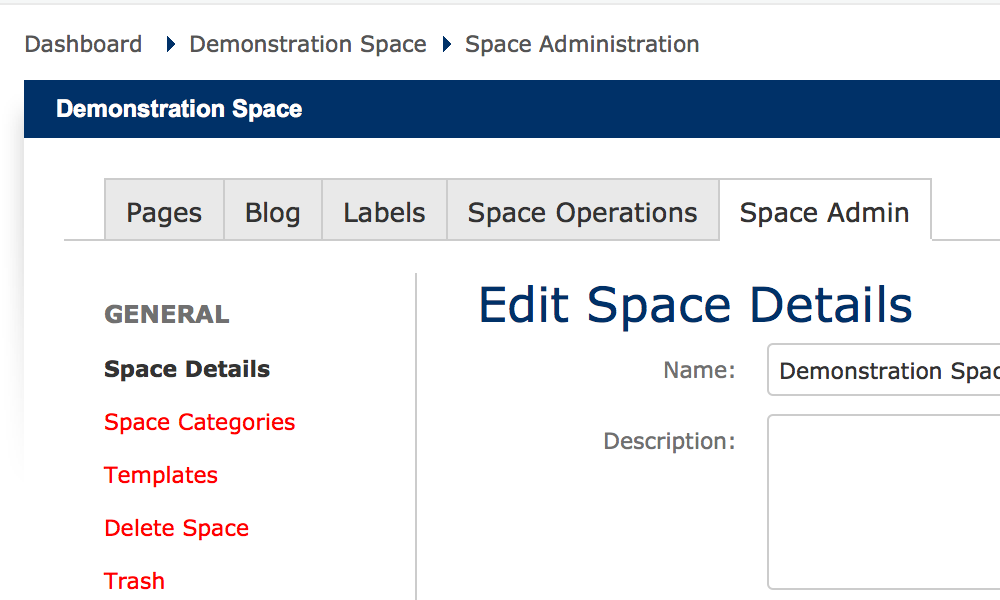This screenshot has height=600, width=1000.
Task: Click the Dashboard breadcrumb link
Action: click(83, 44)
